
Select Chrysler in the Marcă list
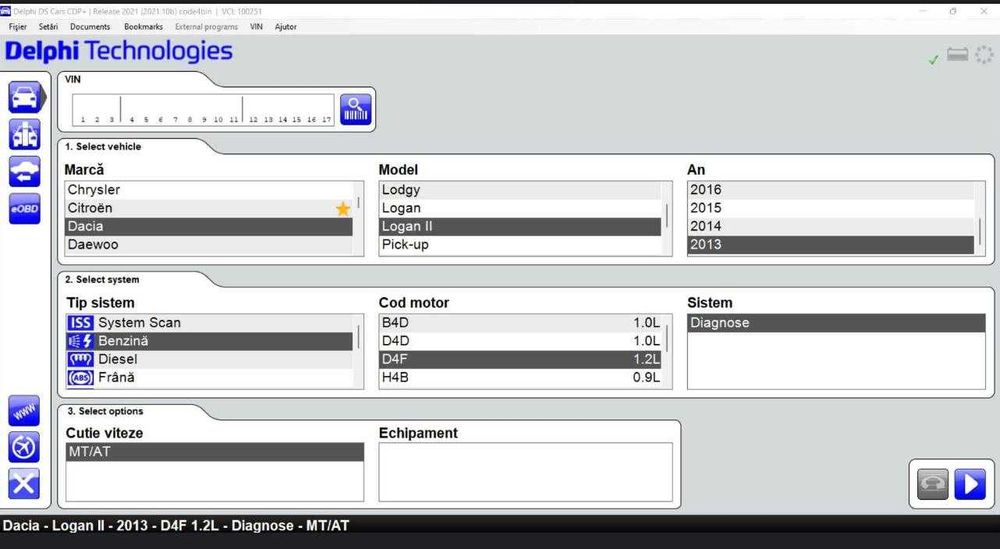coord(209,190)
